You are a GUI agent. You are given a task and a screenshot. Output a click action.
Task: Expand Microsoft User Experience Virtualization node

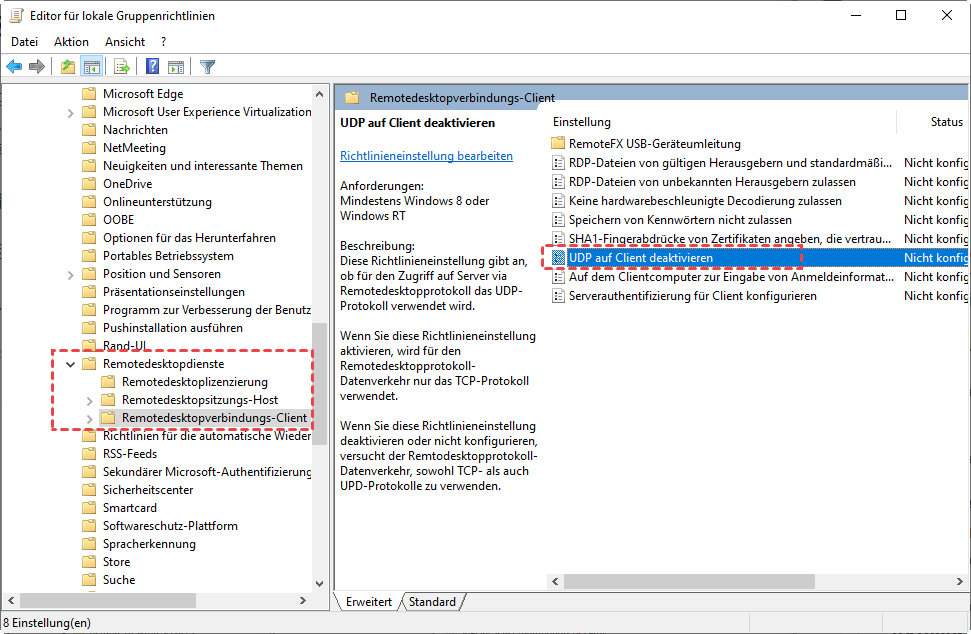[x=71, y=112]
